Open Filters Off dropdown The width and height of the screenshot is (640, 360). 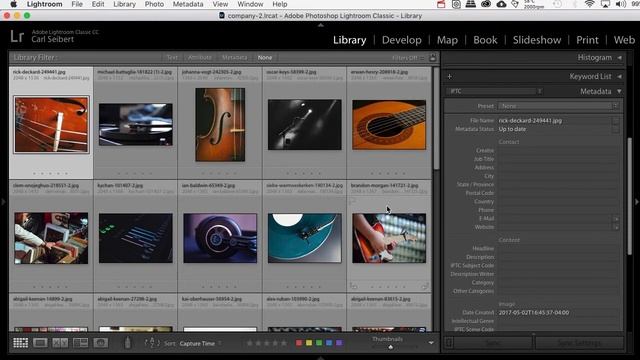(408, 58)
